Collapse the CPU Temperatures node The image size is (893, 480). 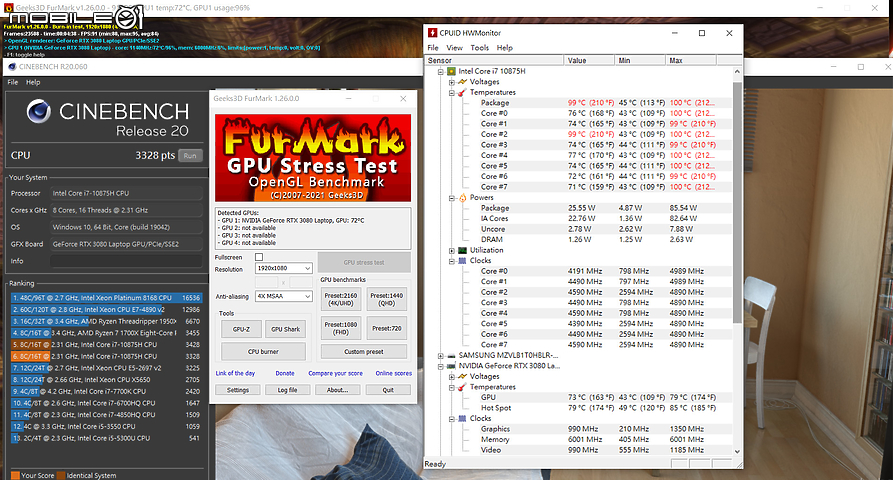click(452, 93)
